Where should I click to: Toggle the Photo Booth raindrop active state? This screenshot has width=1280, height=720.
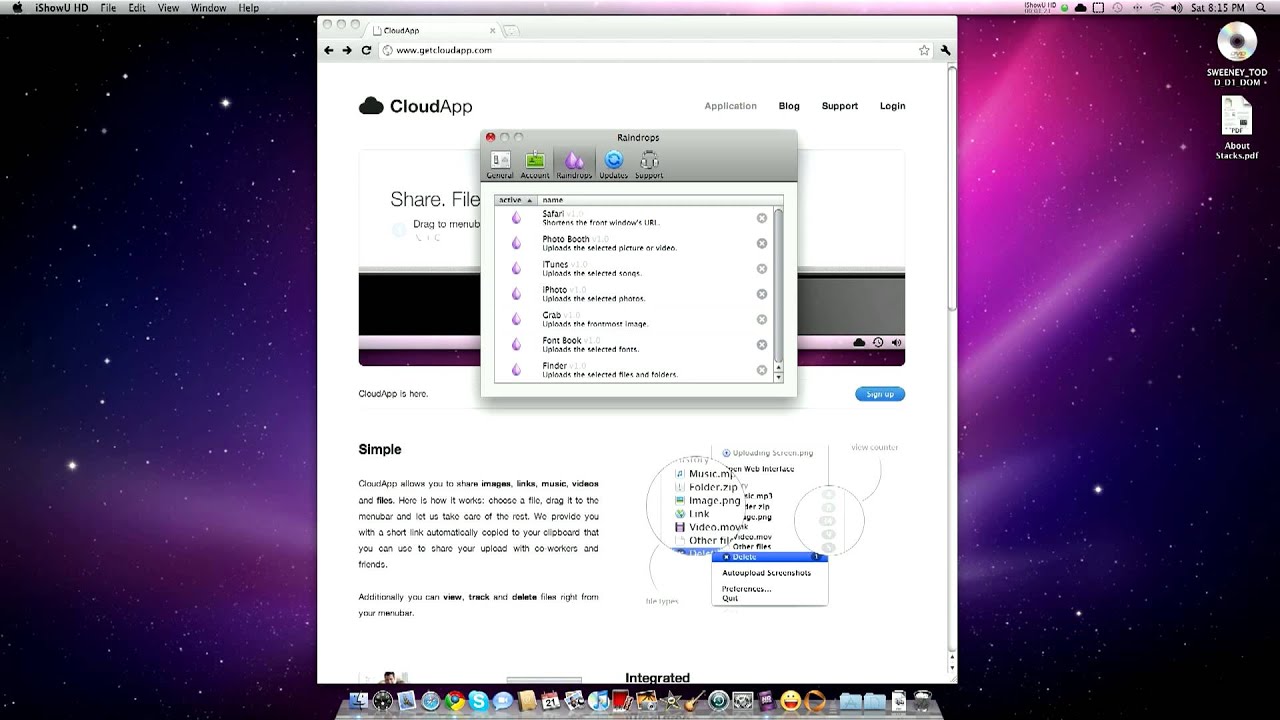pos(516,243)
